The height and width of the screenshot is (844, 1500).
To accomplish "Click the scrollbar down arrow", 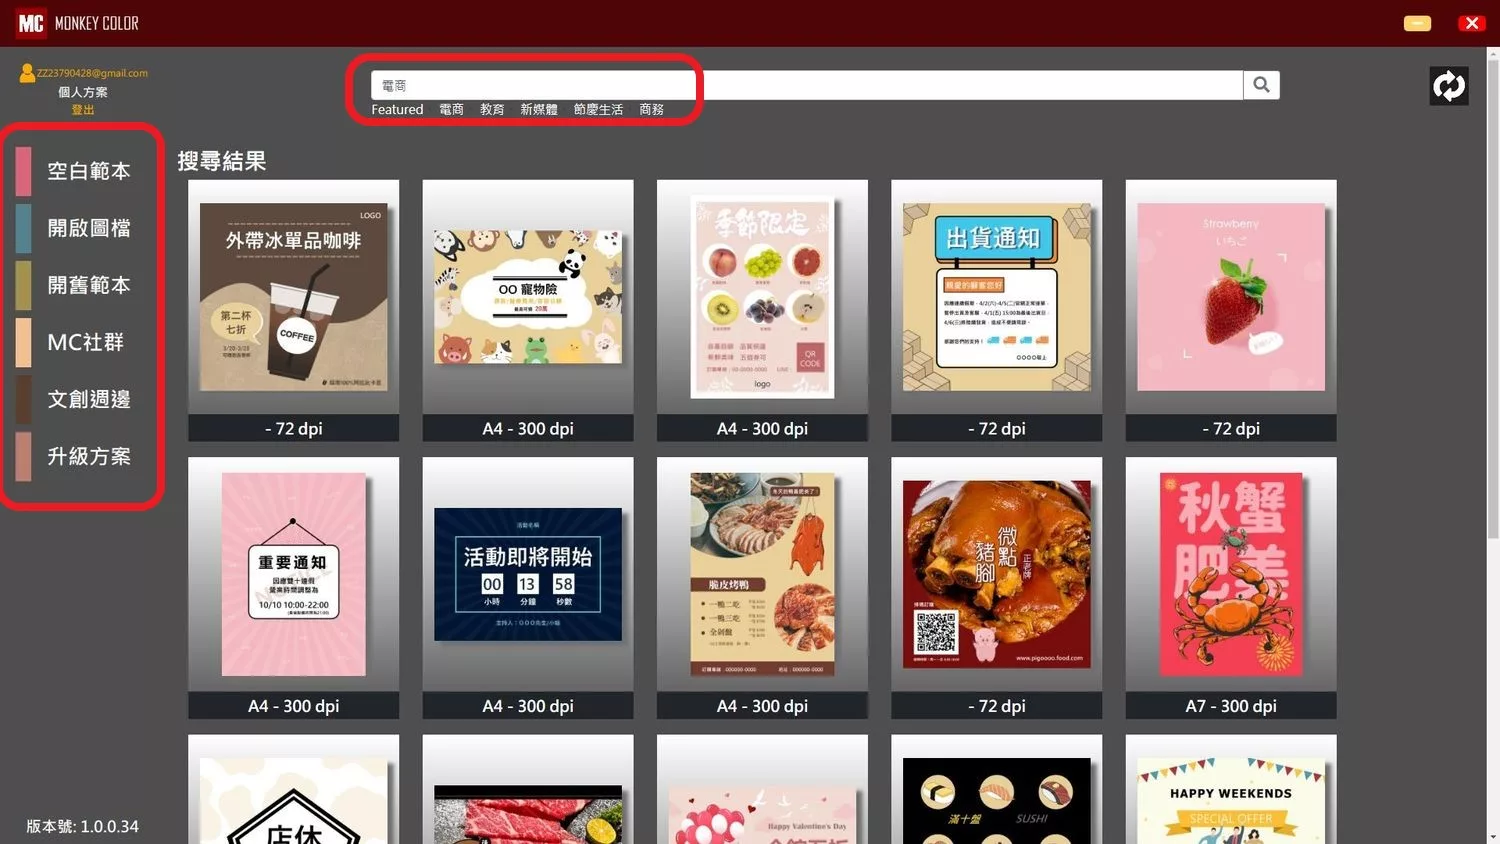I will click(x=1492, y=836).
